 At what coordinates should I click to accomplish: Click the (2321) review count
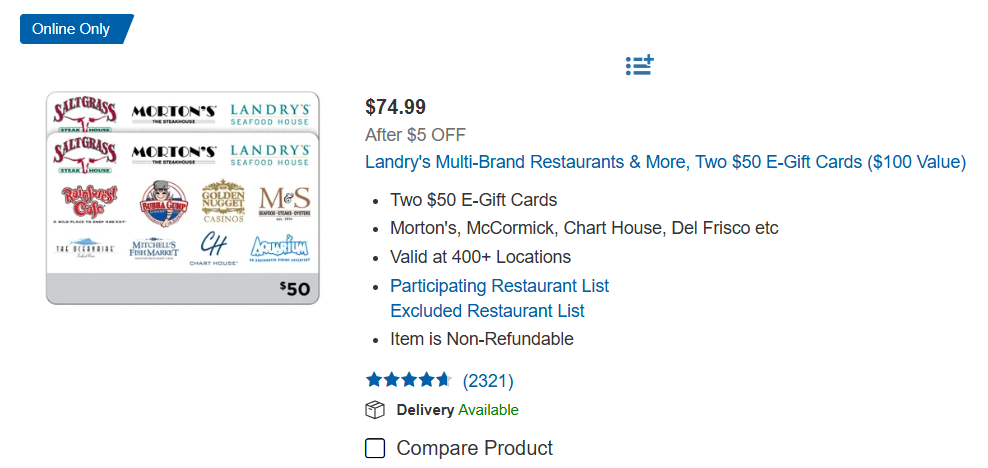point(488,380)
